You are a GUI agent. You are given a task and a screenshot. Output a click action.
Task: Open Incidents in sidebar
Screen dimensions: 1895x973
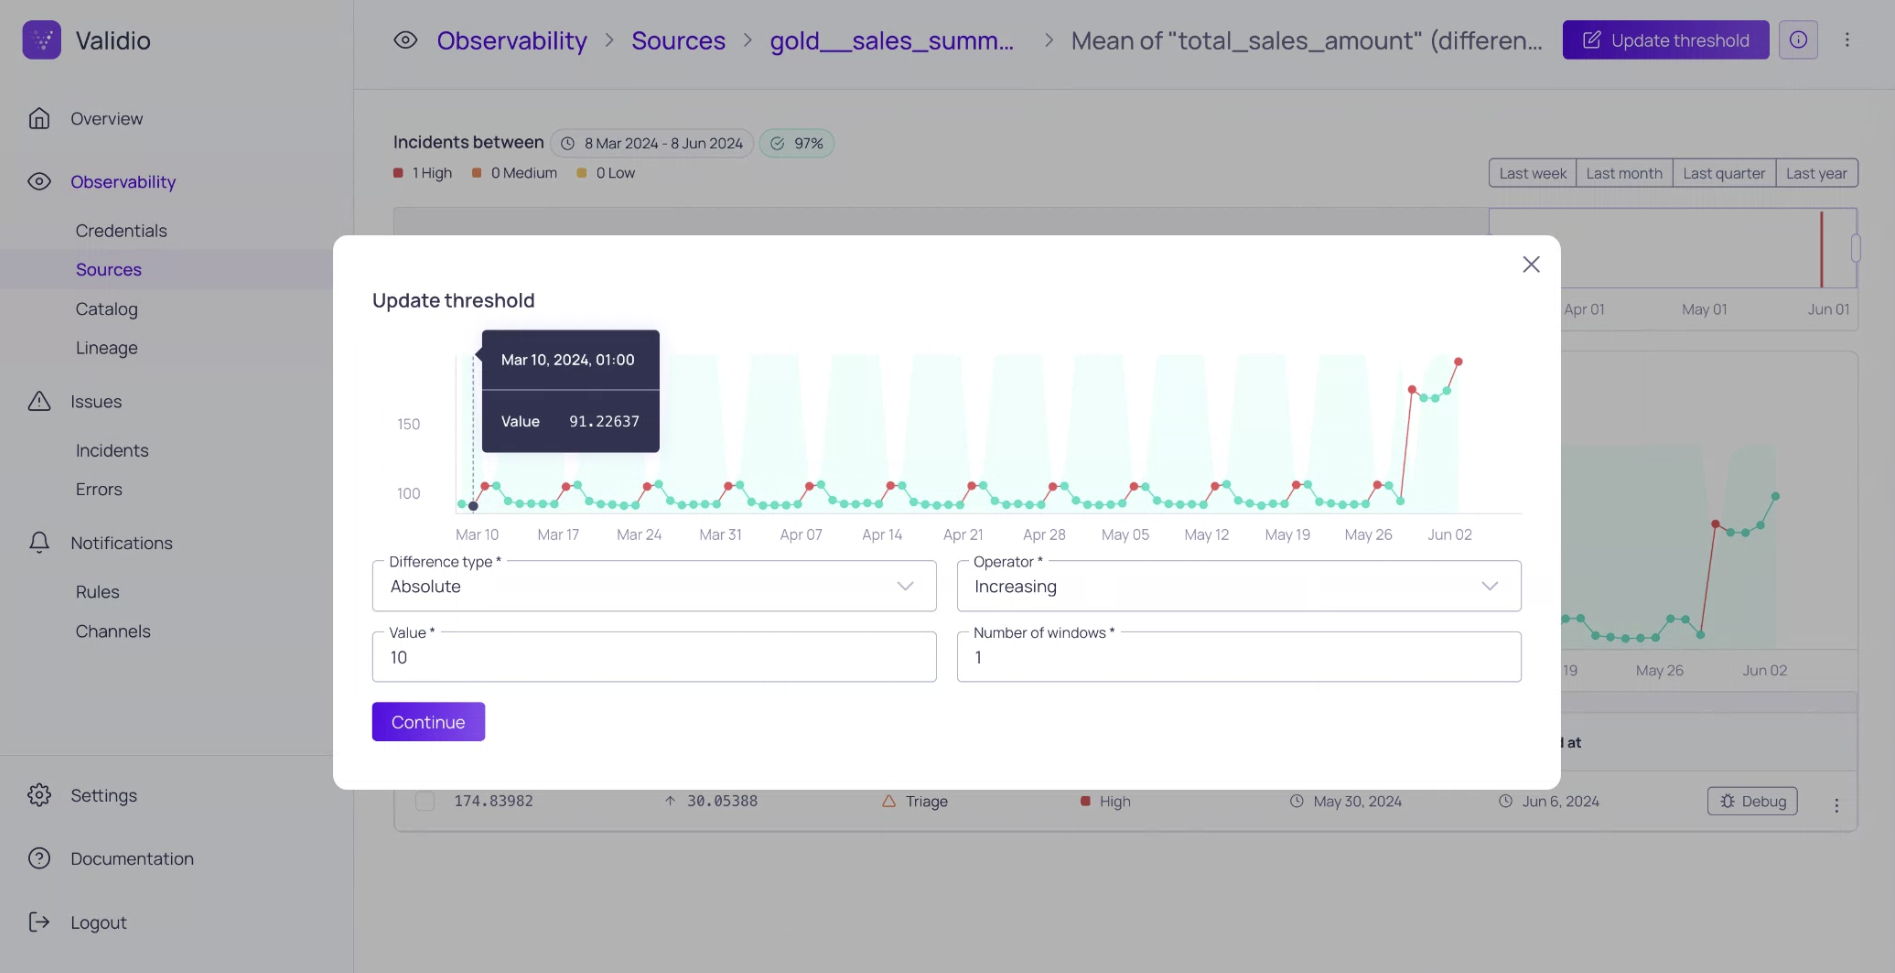pyautogui.click(x=112, y=451)
